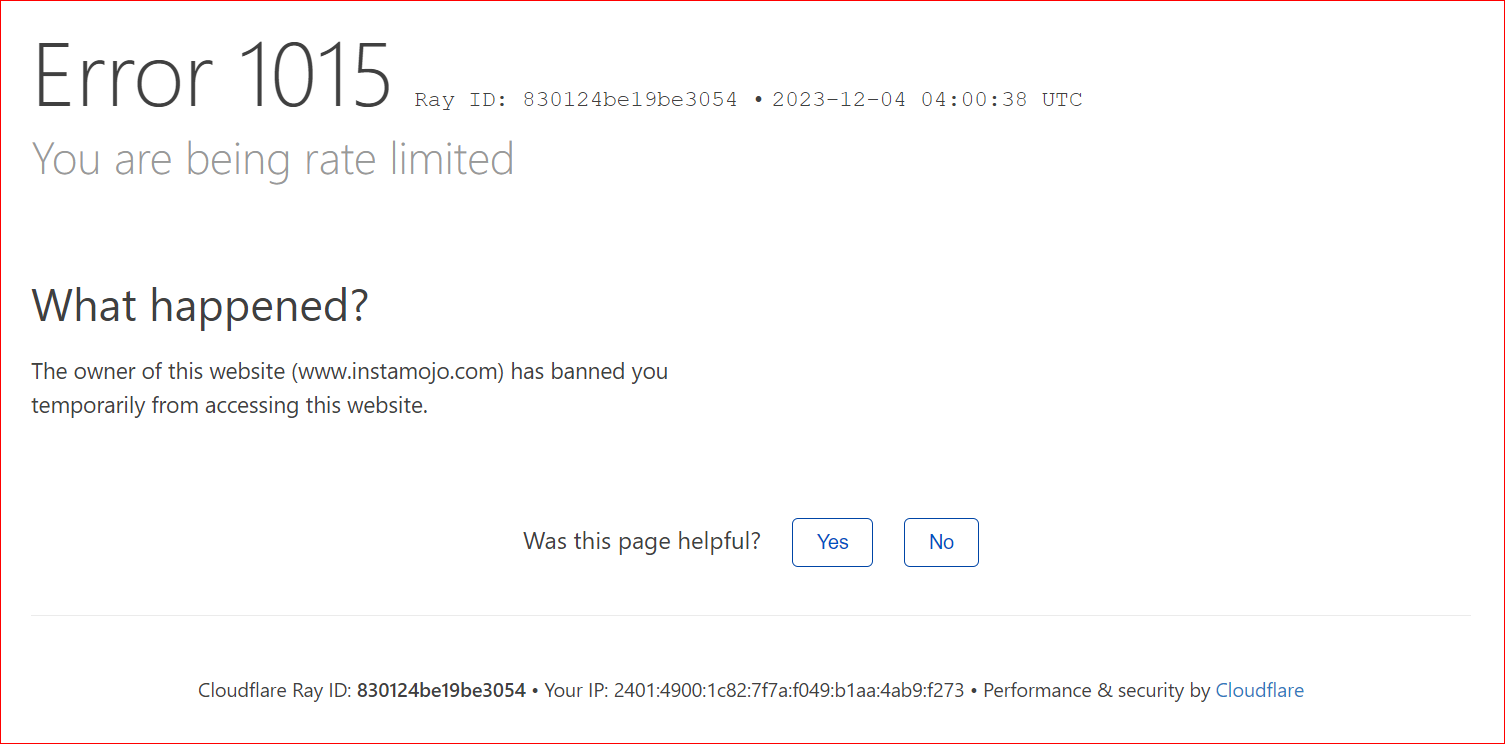The image size is (1505, 744).
Task: Click the Ray ID value beside the heading
Action: 630,100
